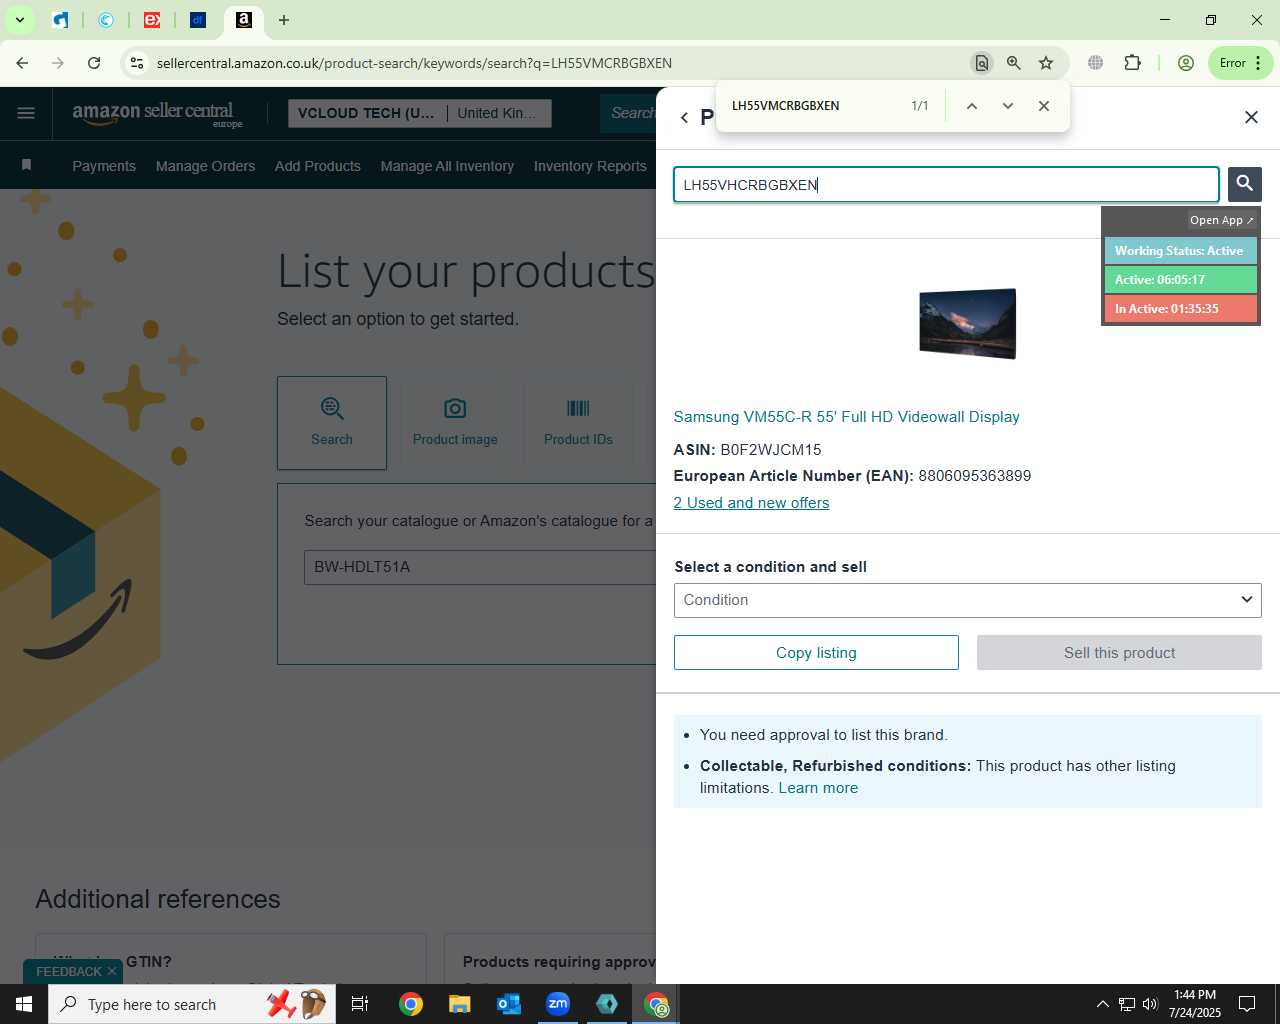Screen dimensions: 1280x1024
Task: Close the product details side panel
Action: click(x=1251, y=117)
